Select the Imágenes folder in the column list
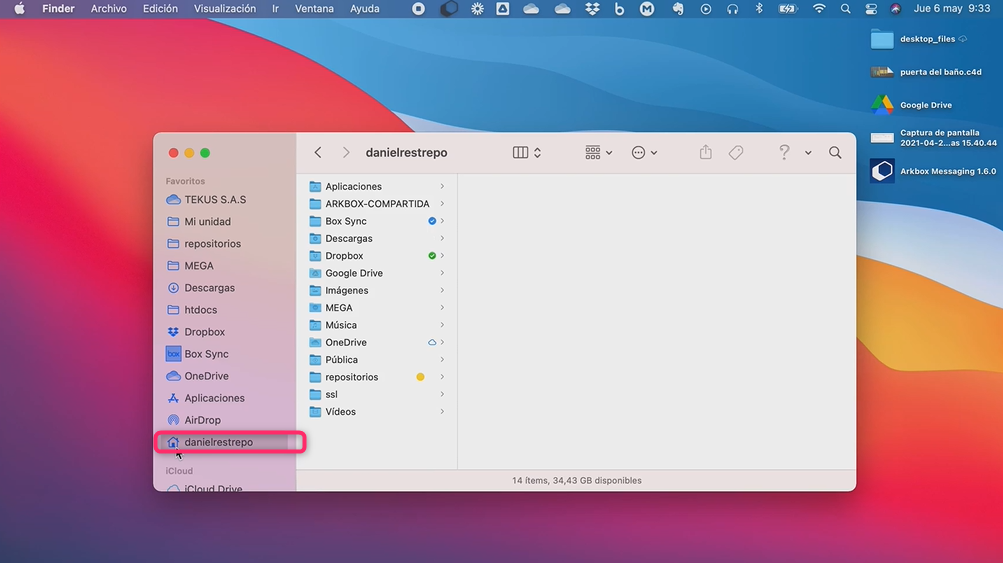The width and height of the screenshot is (1003, 563). pyautogui.click(x=346, y=290)
